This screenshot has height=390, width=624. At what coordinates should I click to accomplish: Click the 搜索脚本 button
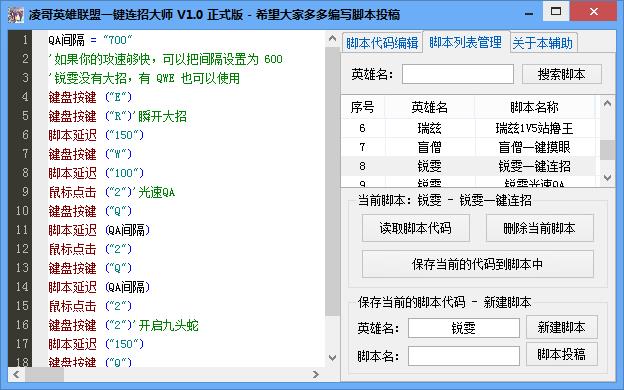click(x=562, y=74)
